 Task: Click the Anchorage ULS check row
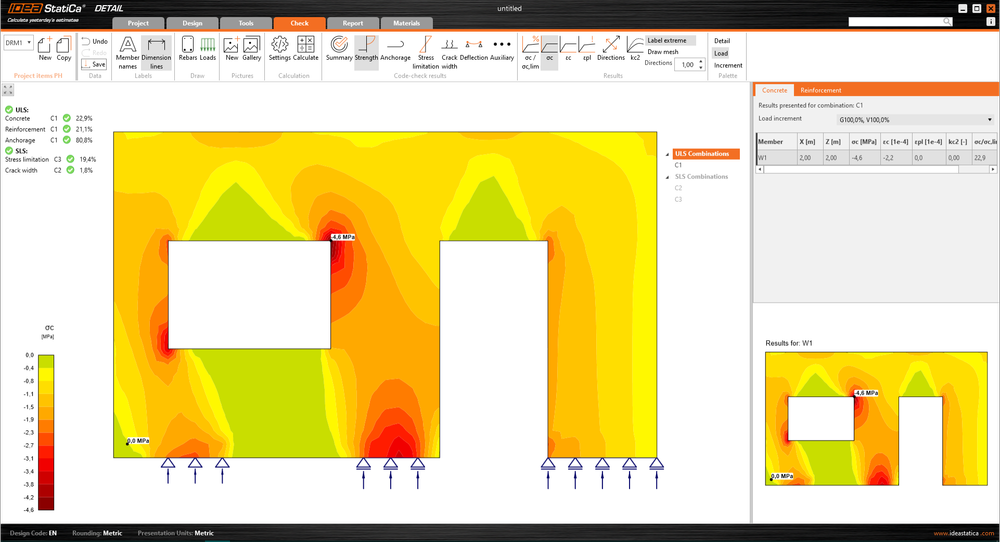point(48,140)
